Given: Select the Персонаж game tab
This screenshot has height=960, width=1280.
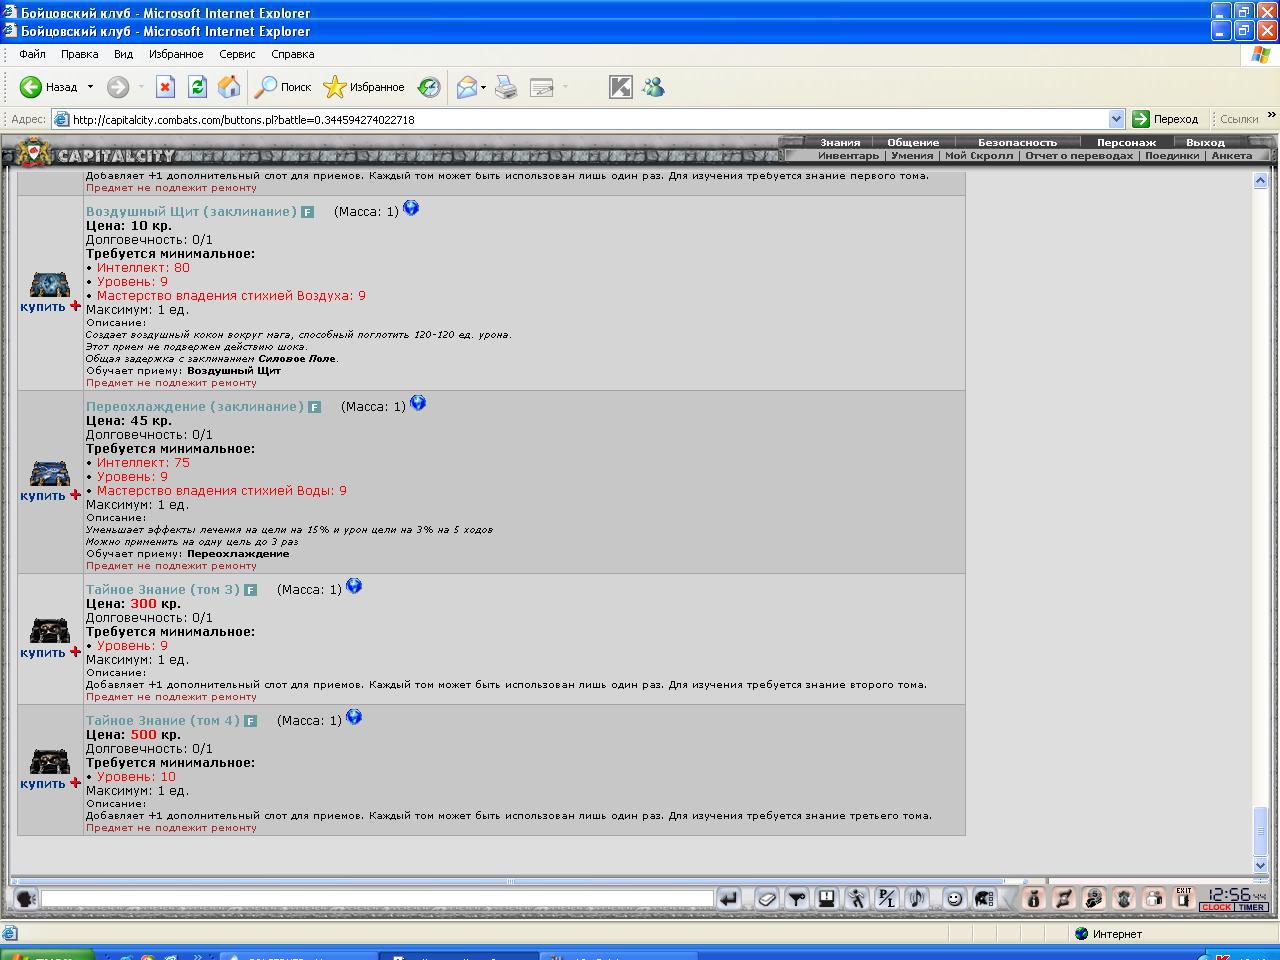Looking at the screenshot, I should 1126,142.
